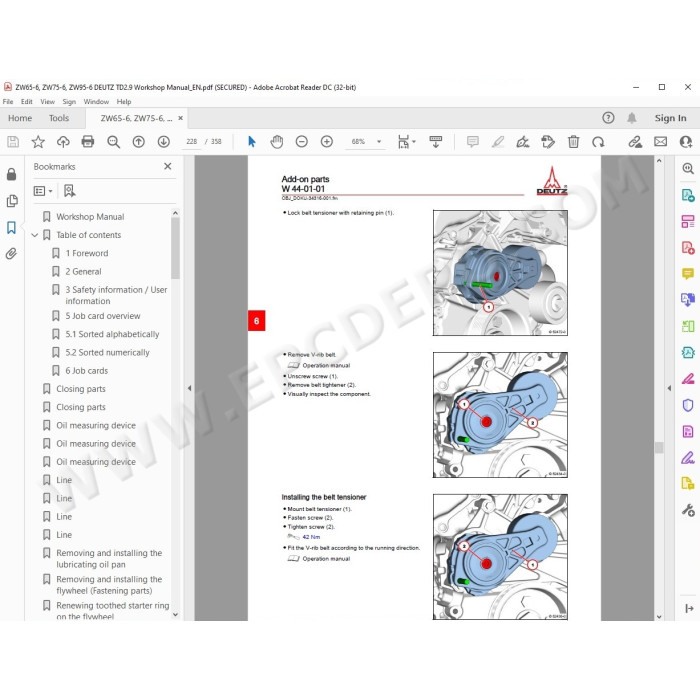Open the scrolling mode tool
This screenshot has width=700, height=700.
click(x=436, y=142)
